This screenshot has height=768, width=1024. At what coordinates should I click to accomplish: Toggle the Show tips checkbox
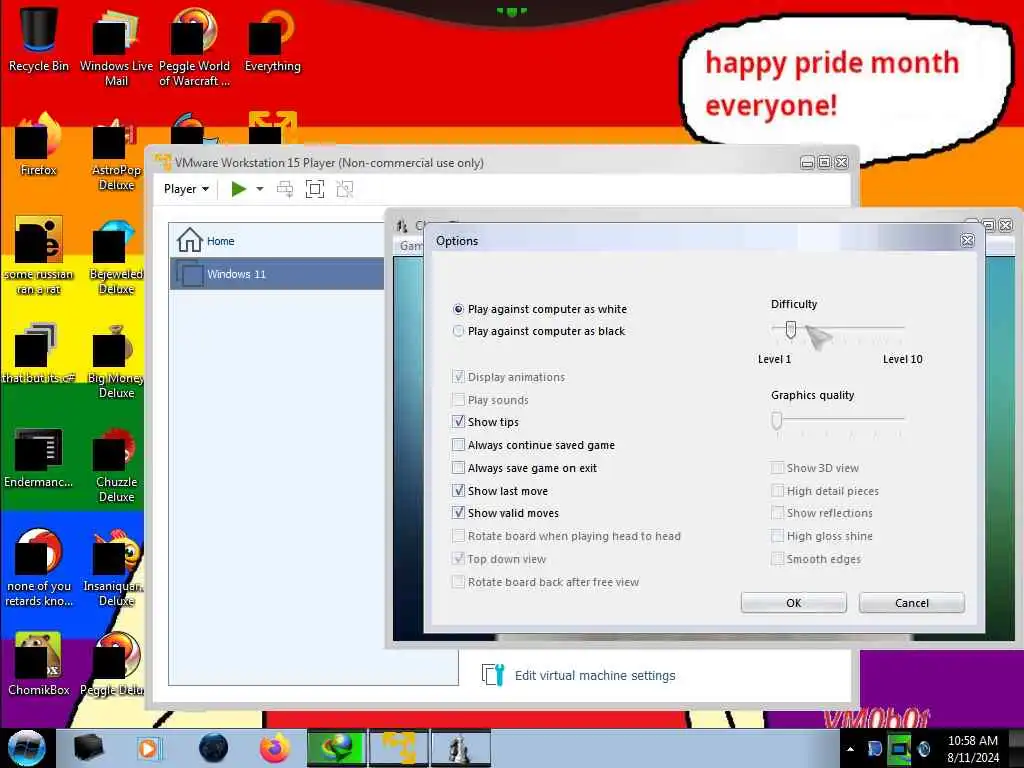pyautogui.click(x=458, y=422)
